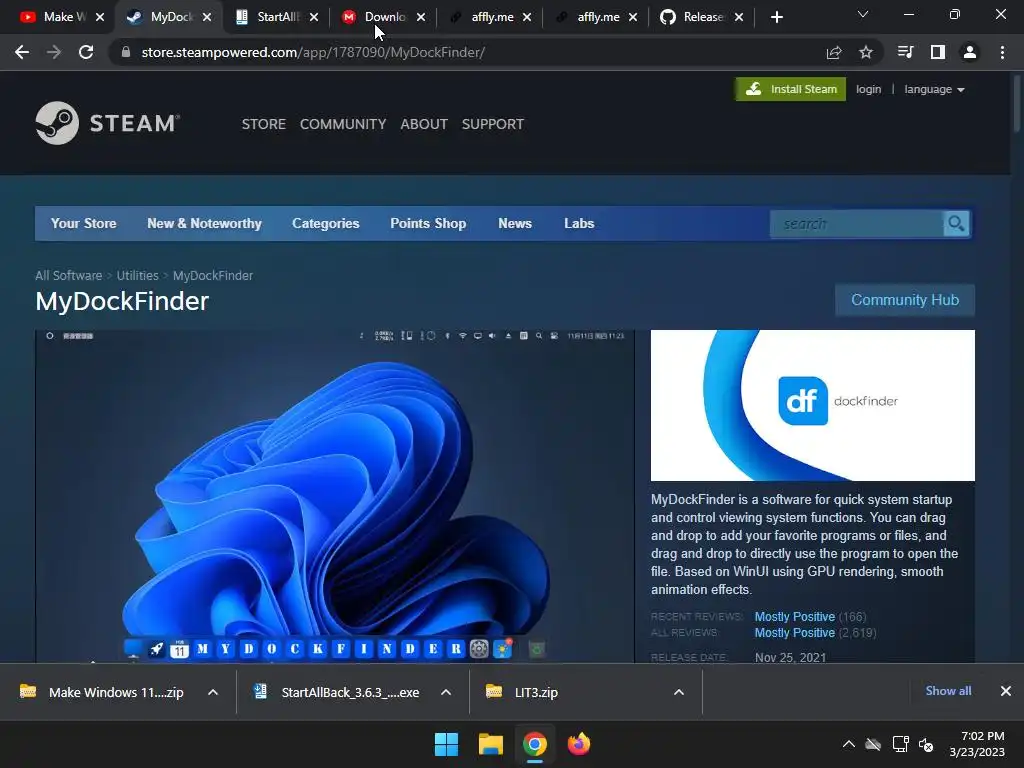The image size is (1024, 768).
Task: Open recent reviews Mostly Positive link
Action: [795, 616]
